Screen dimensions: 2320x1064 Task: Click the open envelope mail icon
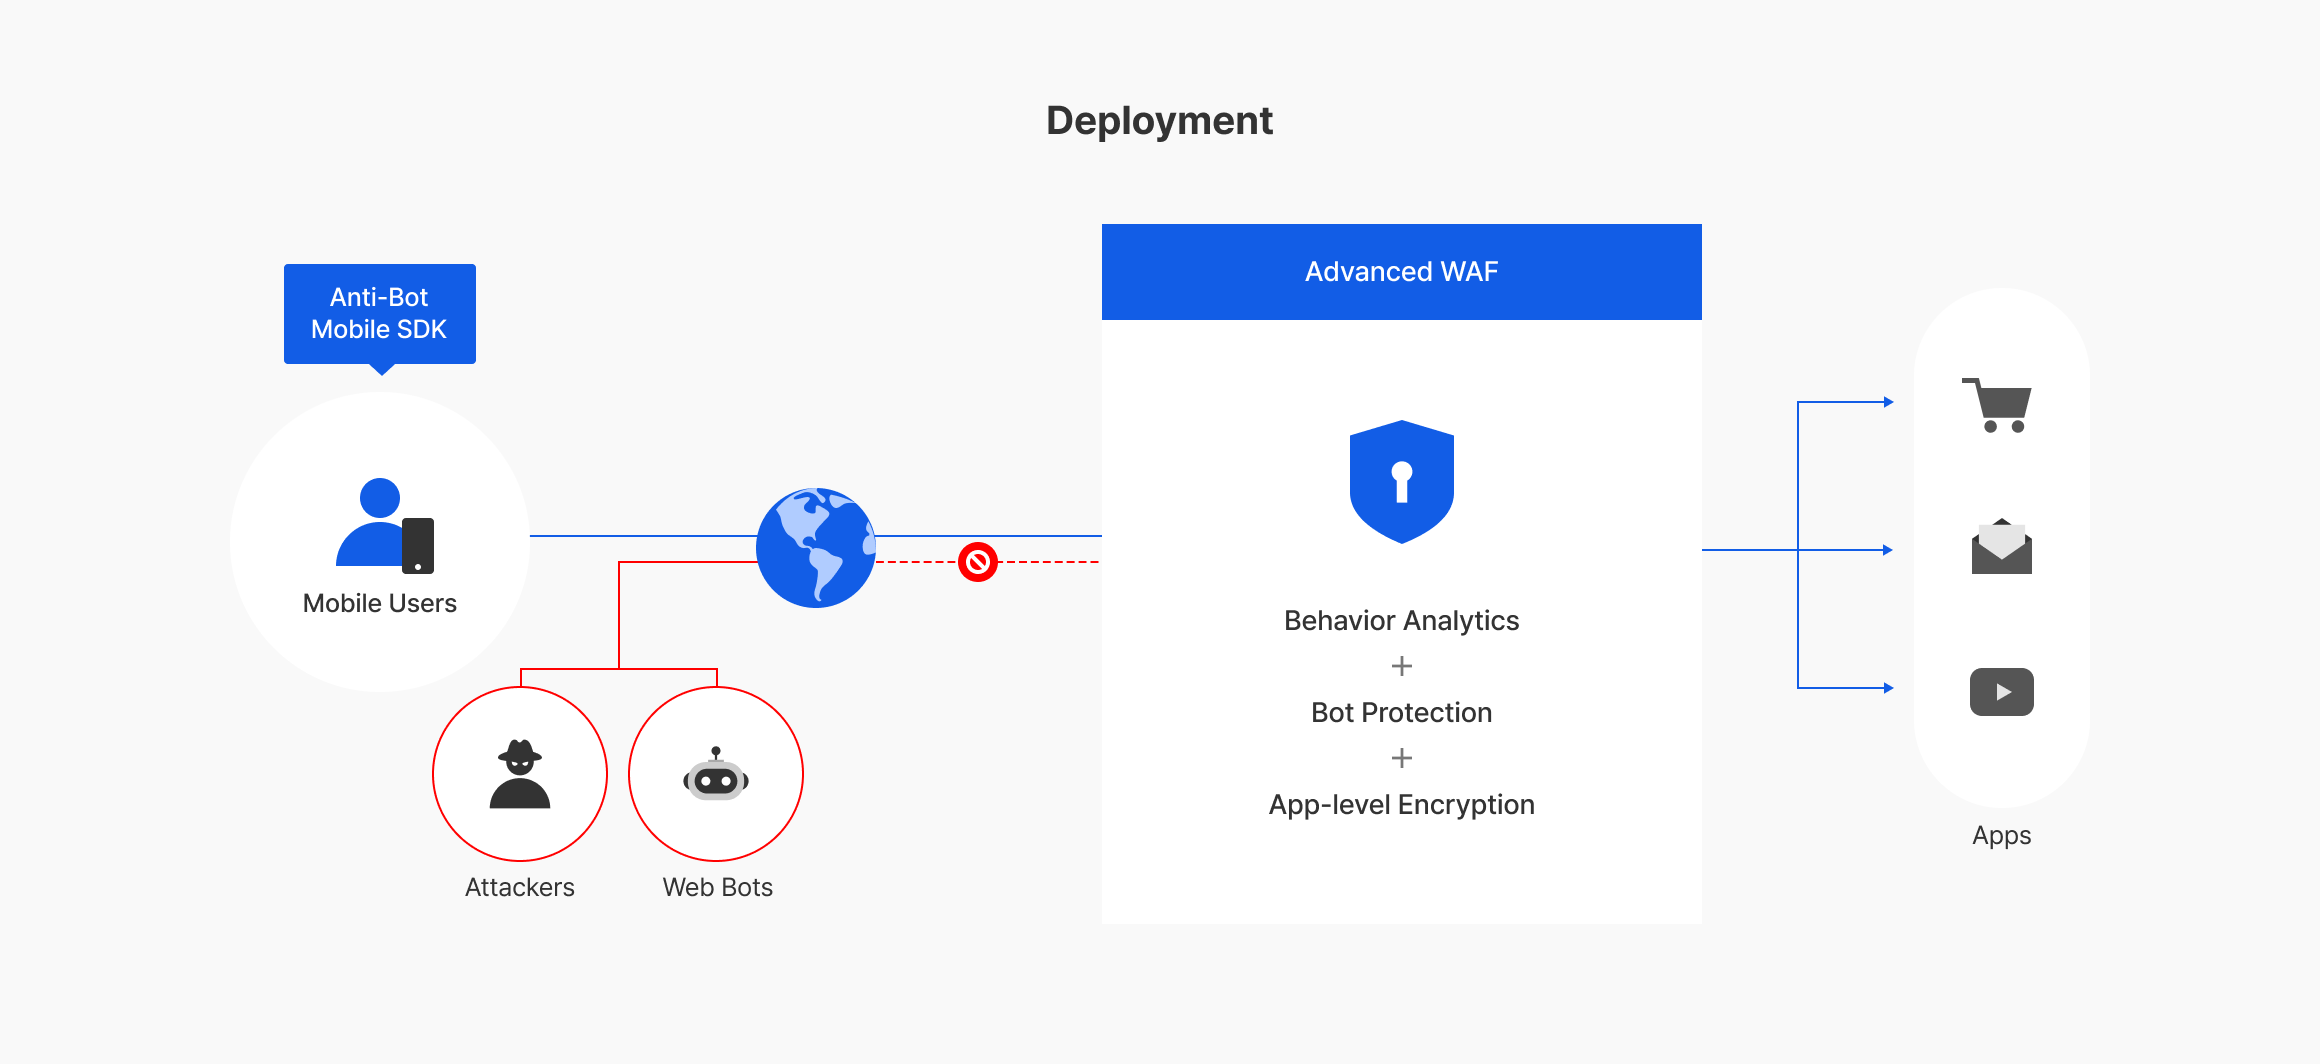[x=2001, y=547]
